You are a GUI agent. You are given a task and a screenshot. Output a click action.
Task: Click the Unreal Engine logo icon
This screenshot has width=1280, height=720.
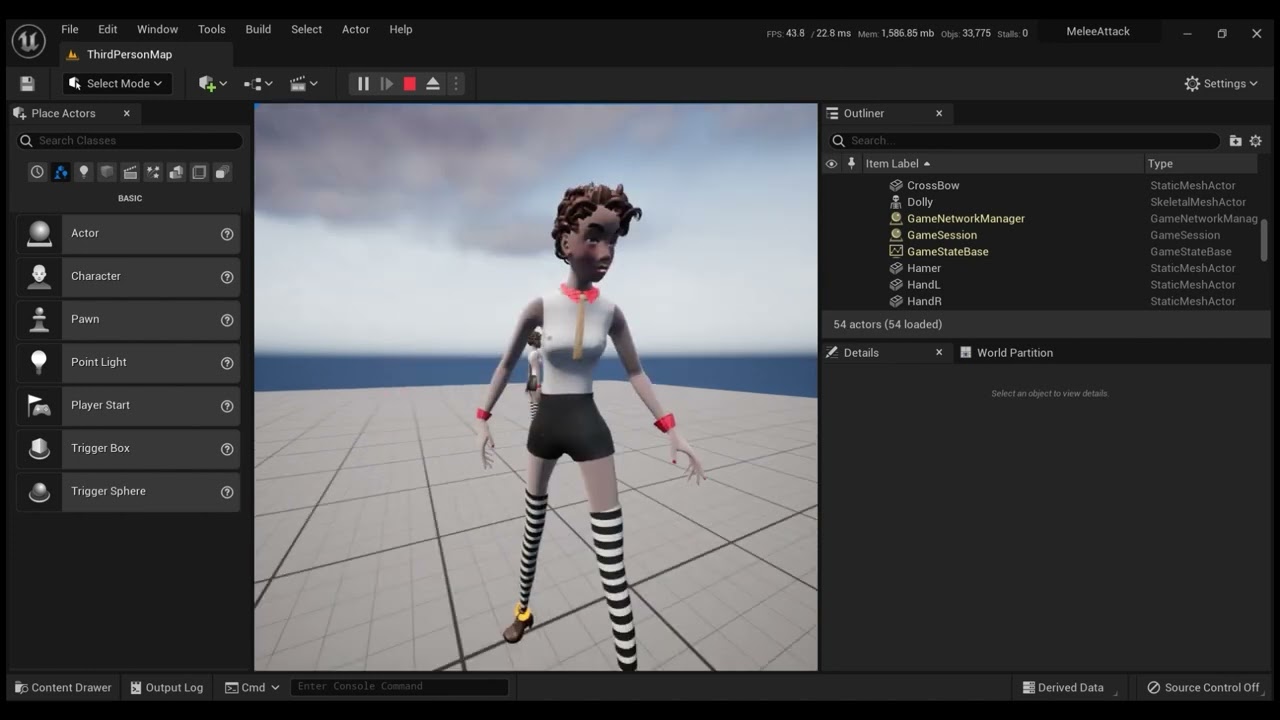tap(29, 41)
